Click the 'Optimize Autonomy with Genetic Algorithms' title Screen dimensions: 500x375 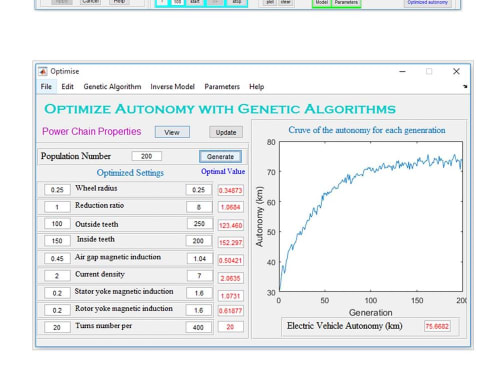point(220,109)
